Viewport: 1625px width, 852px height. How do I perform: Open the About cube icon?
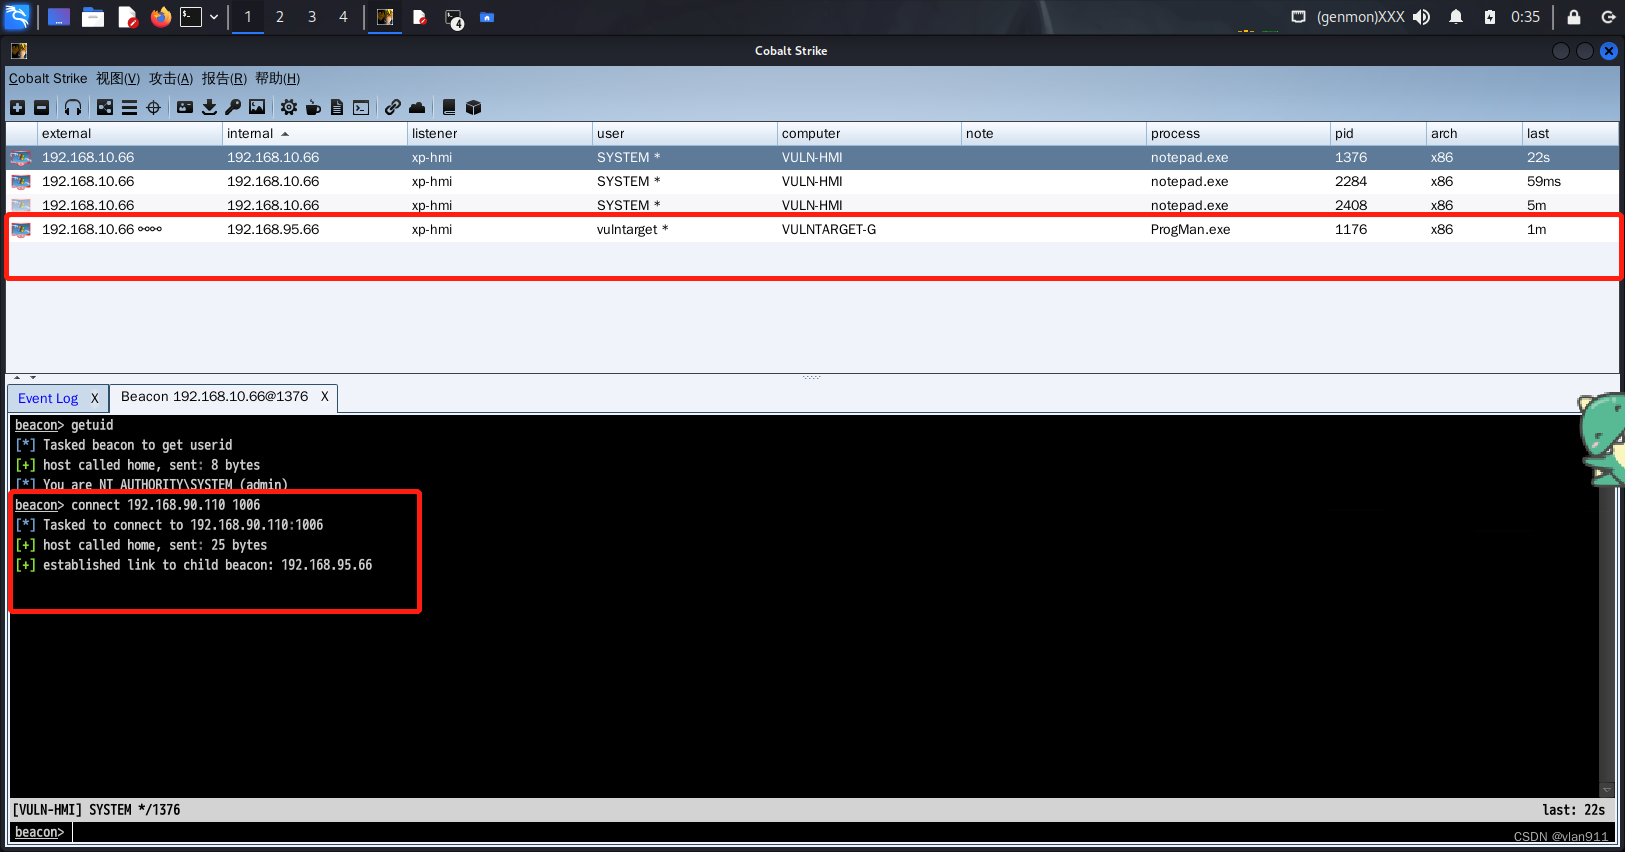coord(474,107)
